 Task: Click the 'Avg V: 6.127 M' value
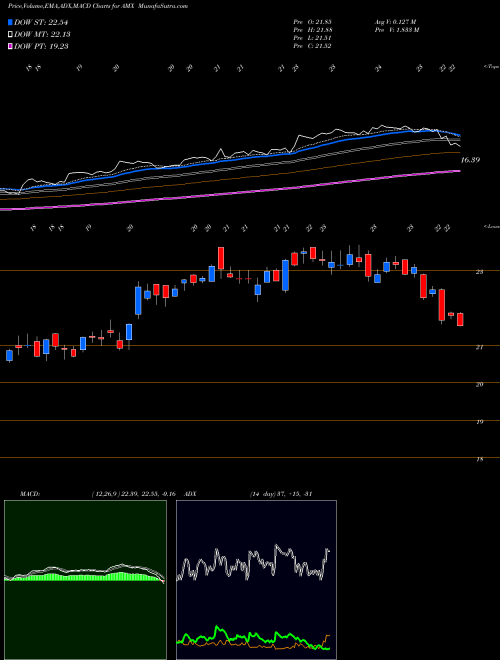tap(395, 22)
